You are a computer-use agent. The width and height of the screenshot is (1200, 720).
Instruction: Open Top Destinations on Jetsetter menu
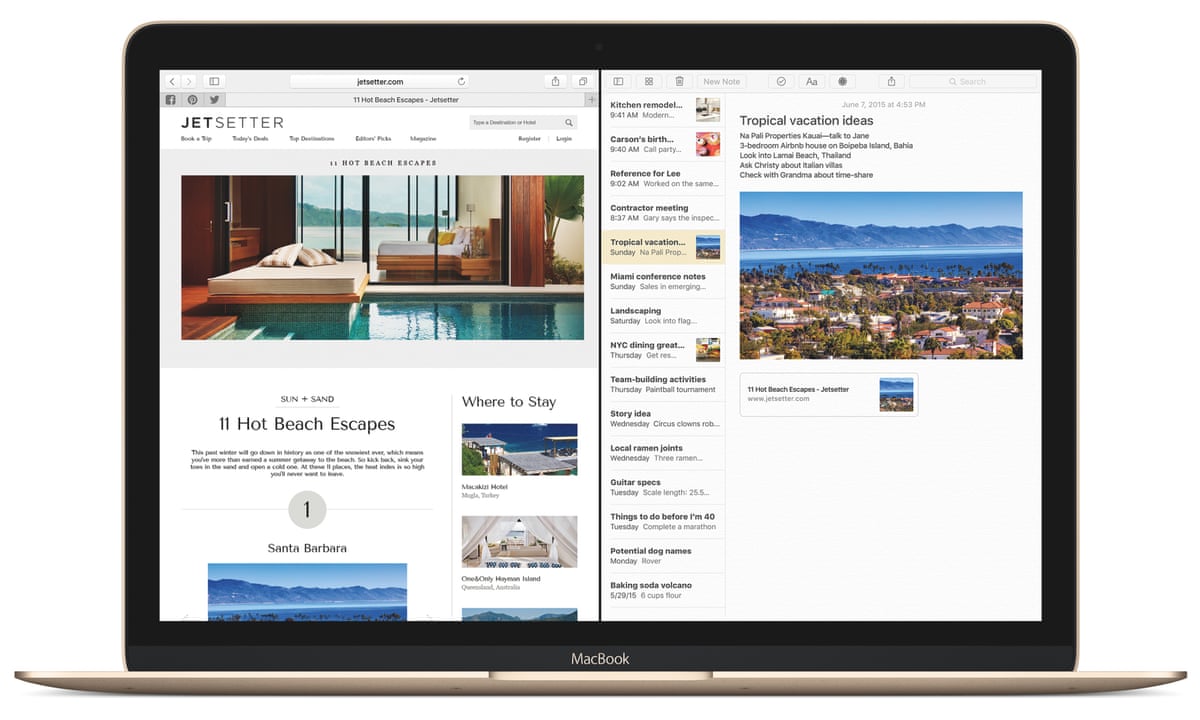[311, 139]
